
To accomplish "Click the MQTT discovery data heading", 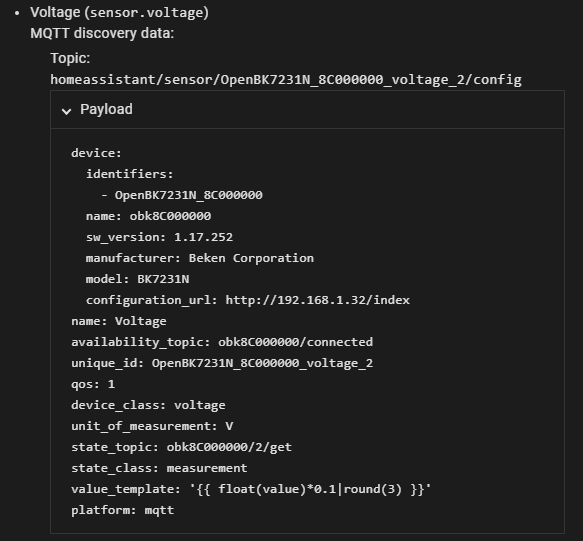I will pos(102,33).
